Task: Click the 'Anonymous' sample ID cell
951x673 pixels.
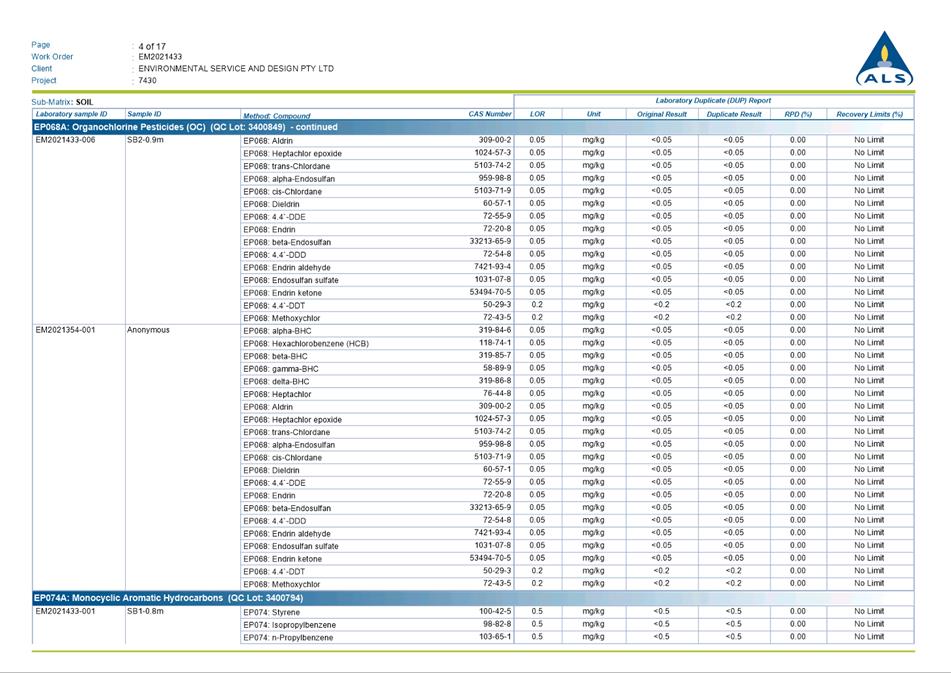Action: click(148, 330)
